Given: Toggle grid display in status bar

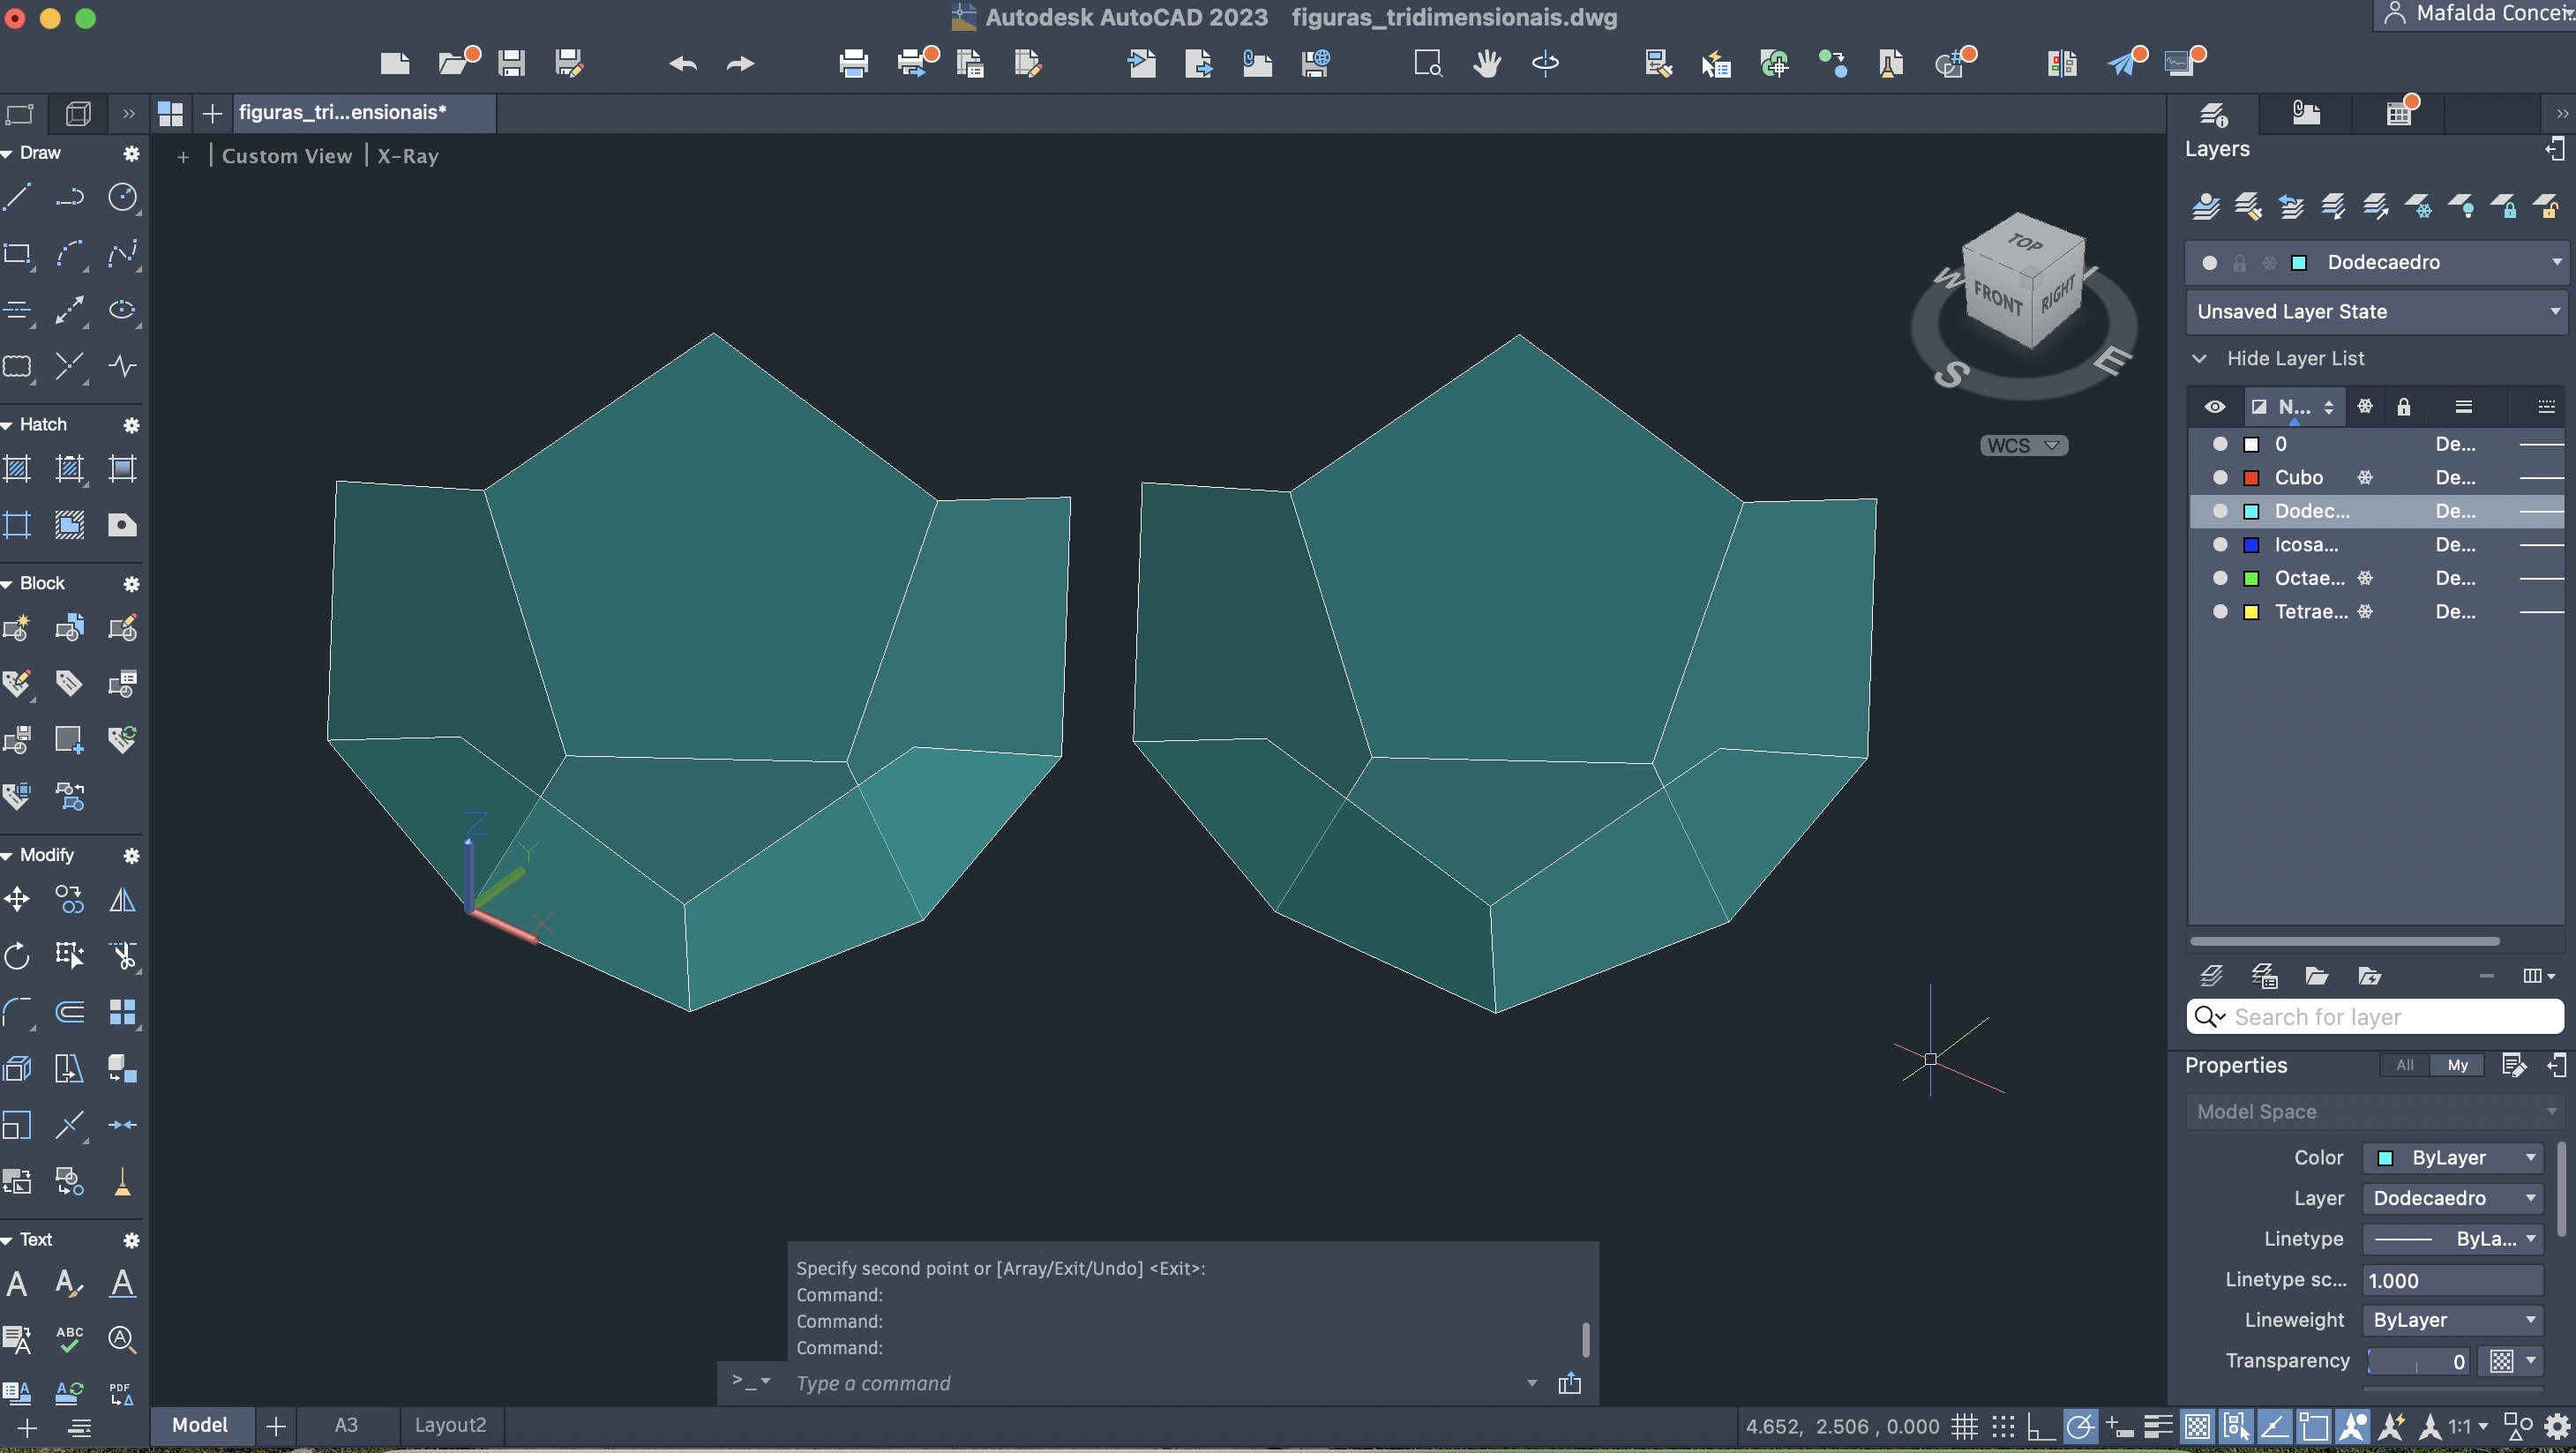Looking at the screenshot, I should [1964, 1426].
